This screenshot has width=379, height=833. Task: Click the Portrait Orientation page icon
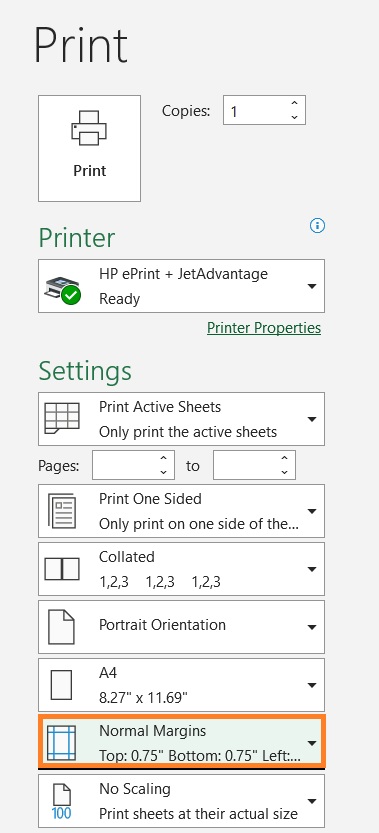point(62,627)
